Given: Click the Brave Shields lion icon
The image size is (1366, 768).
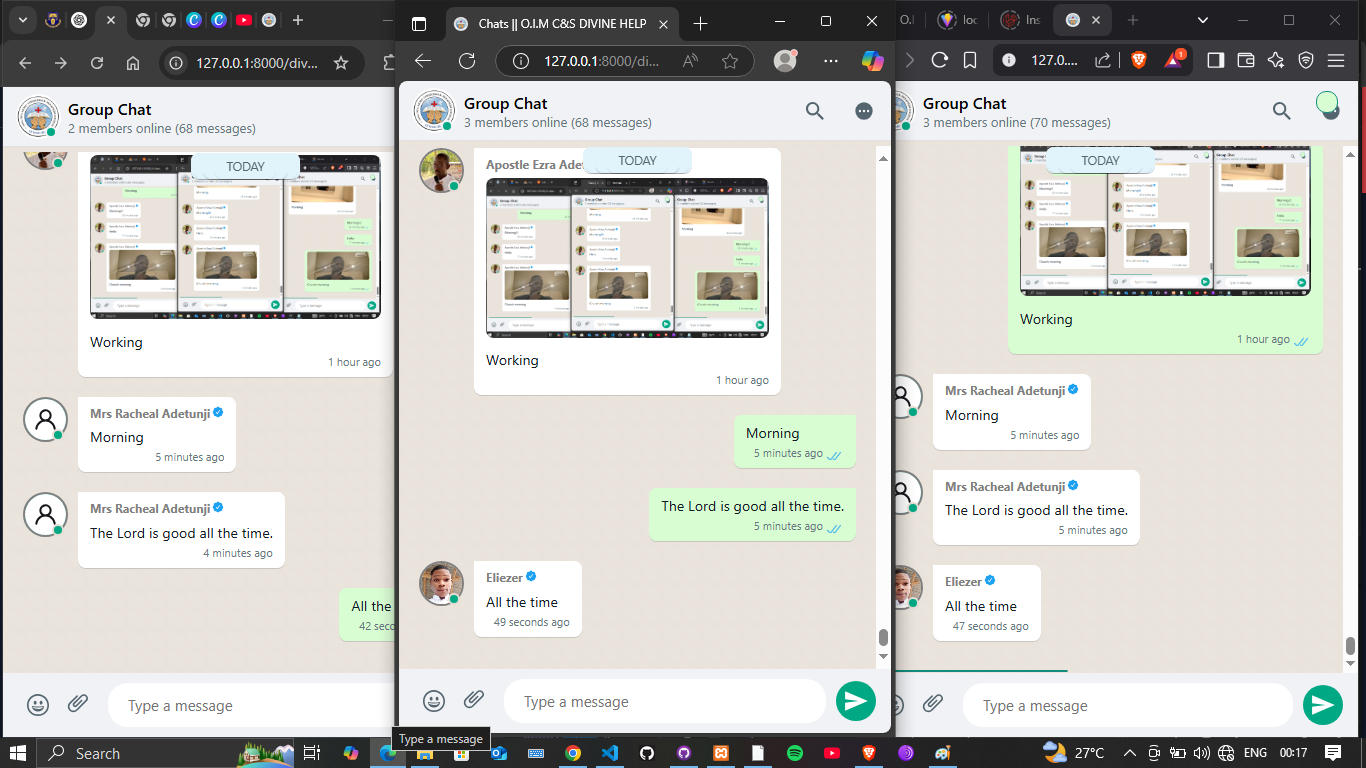Looking at the screenshot, I should 1139,60.
